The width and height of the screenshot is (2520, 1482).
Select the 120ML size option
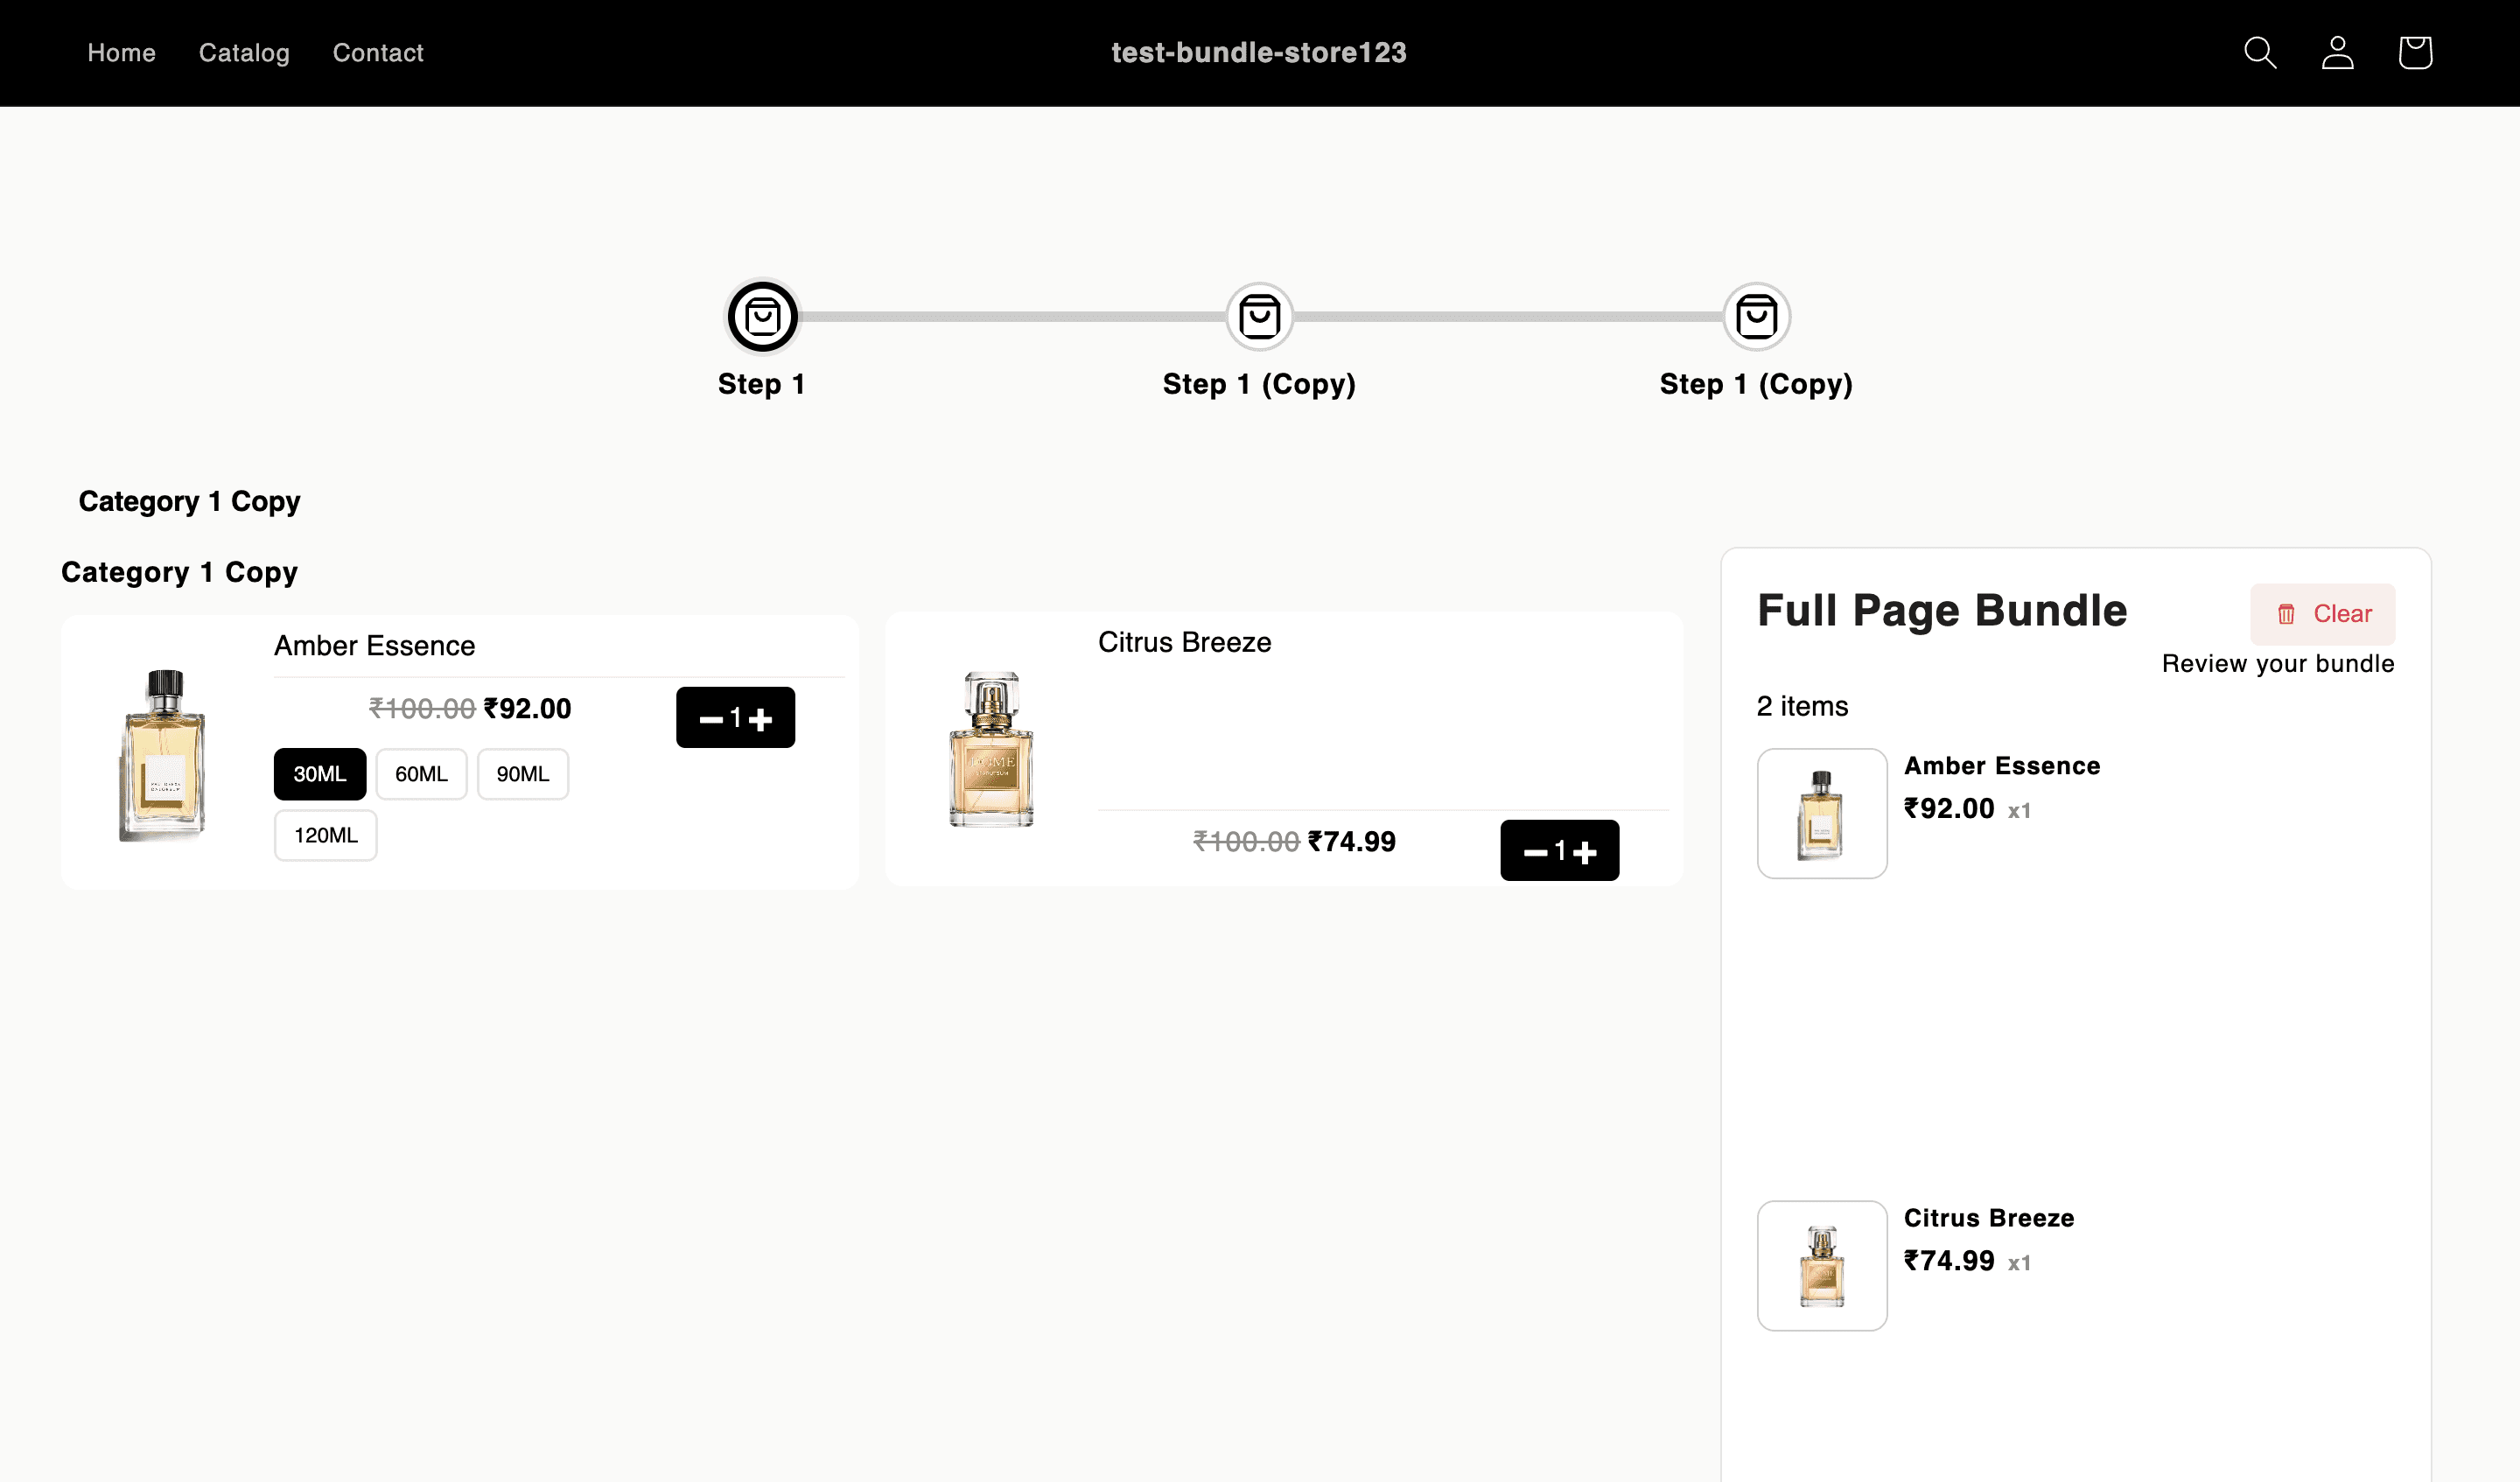326,835
